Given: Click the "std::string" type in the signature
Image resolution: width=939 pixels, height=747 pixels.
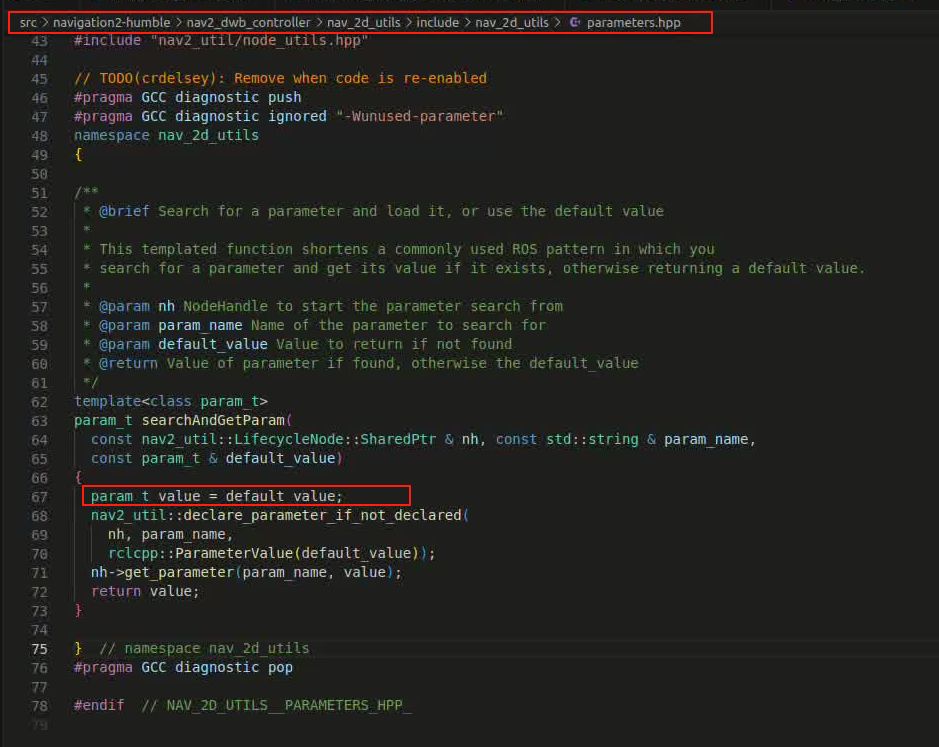Looking at the screenshot, I should tap(592, 440).
